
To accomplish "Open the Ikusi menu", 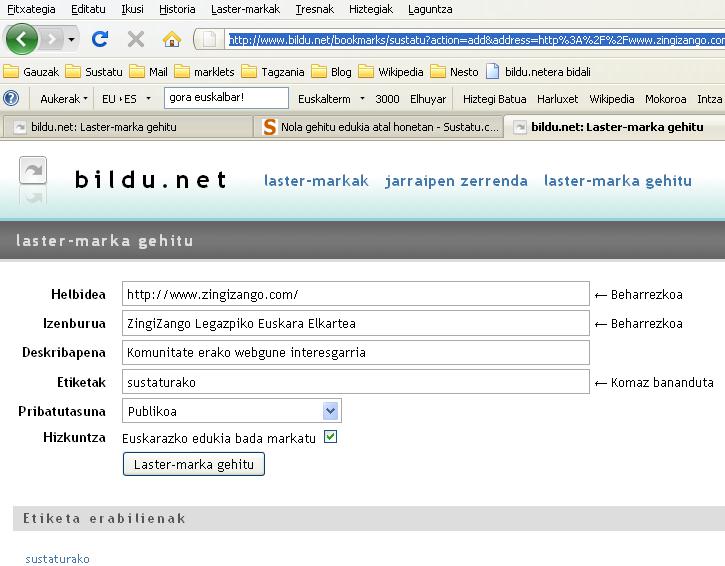I will [x=132, y=9].
